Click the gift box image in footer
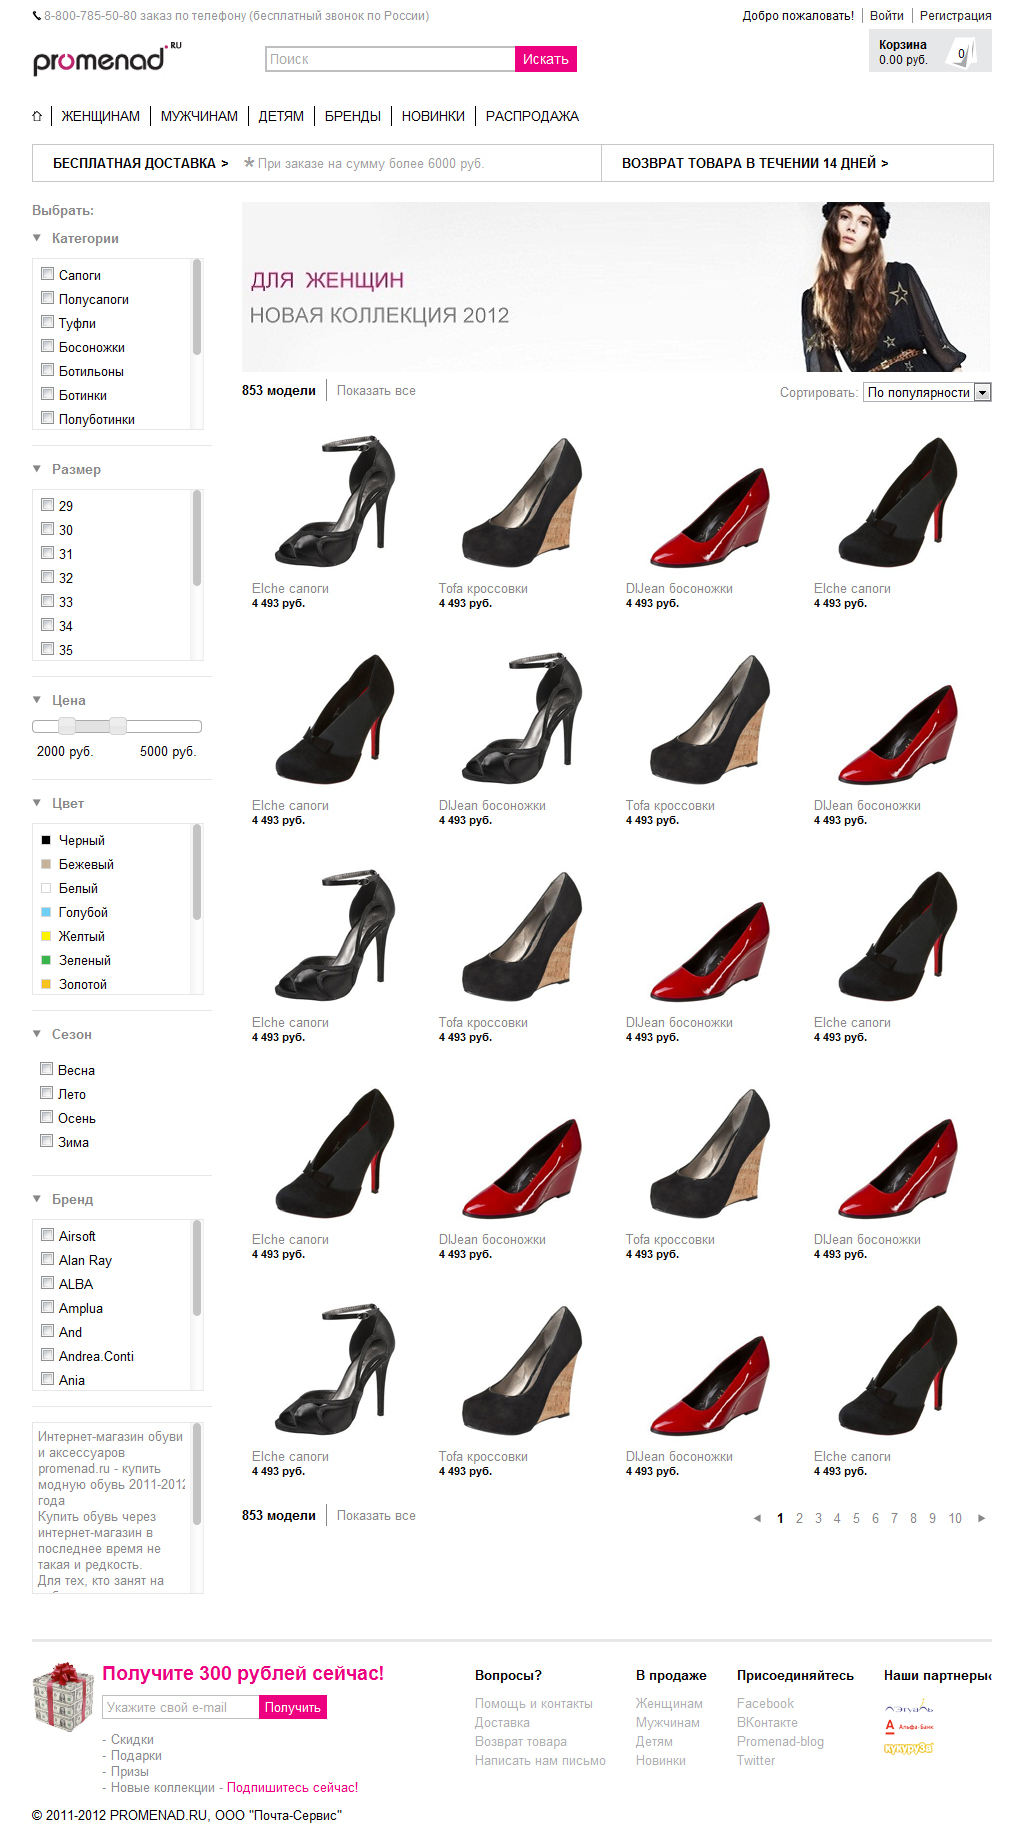1024x1833 pixels. (62, 1696)
